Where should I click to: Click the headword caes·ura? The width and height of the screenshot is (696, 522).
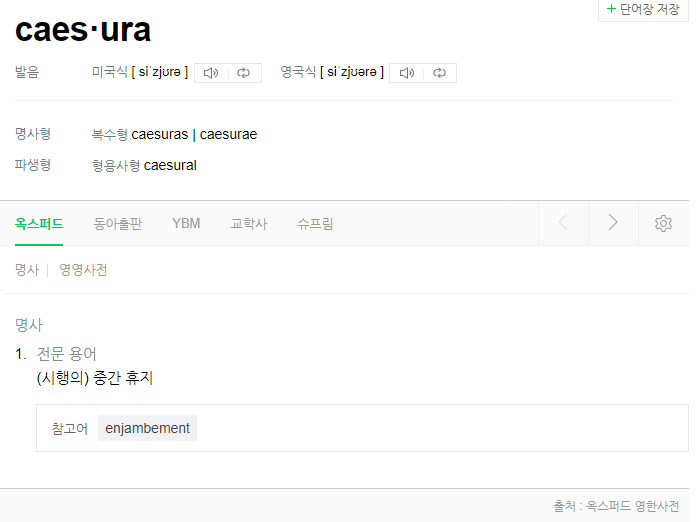(x=83, y=31)
